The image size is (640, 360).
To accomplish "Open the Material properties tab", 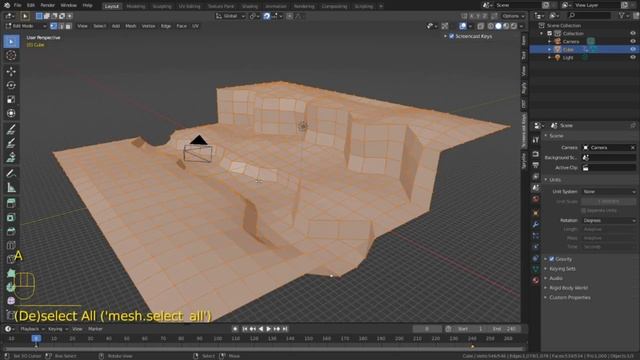I will coord(536,280).
